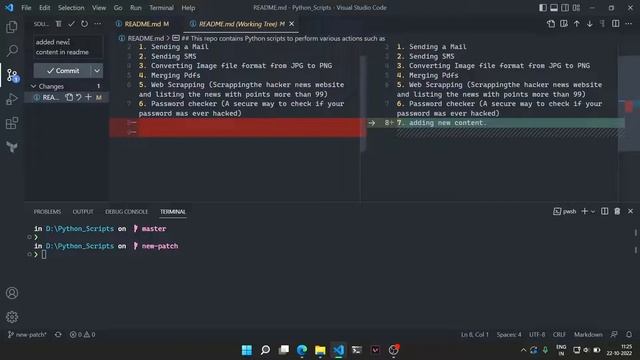Open the File menu

pyautogui.click(x=26, y=8)
